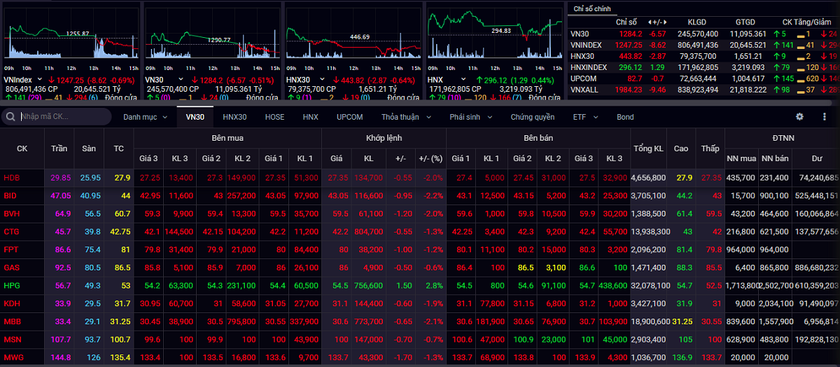Switch to the HOSE tab

(275, 117)
